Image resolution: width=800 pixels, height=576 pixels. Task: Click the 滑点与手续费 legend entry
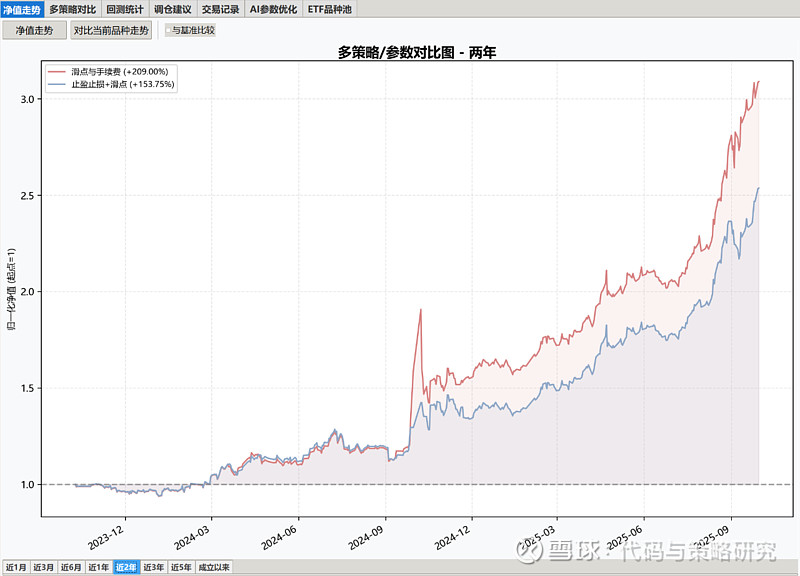pos(108,72)
